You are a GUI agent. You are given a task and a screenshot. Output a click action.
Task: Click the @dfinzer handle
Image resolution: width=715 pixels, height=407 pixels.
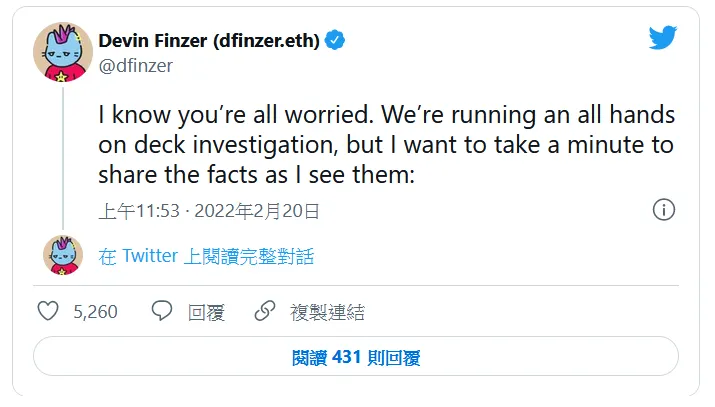coord(135,65)
